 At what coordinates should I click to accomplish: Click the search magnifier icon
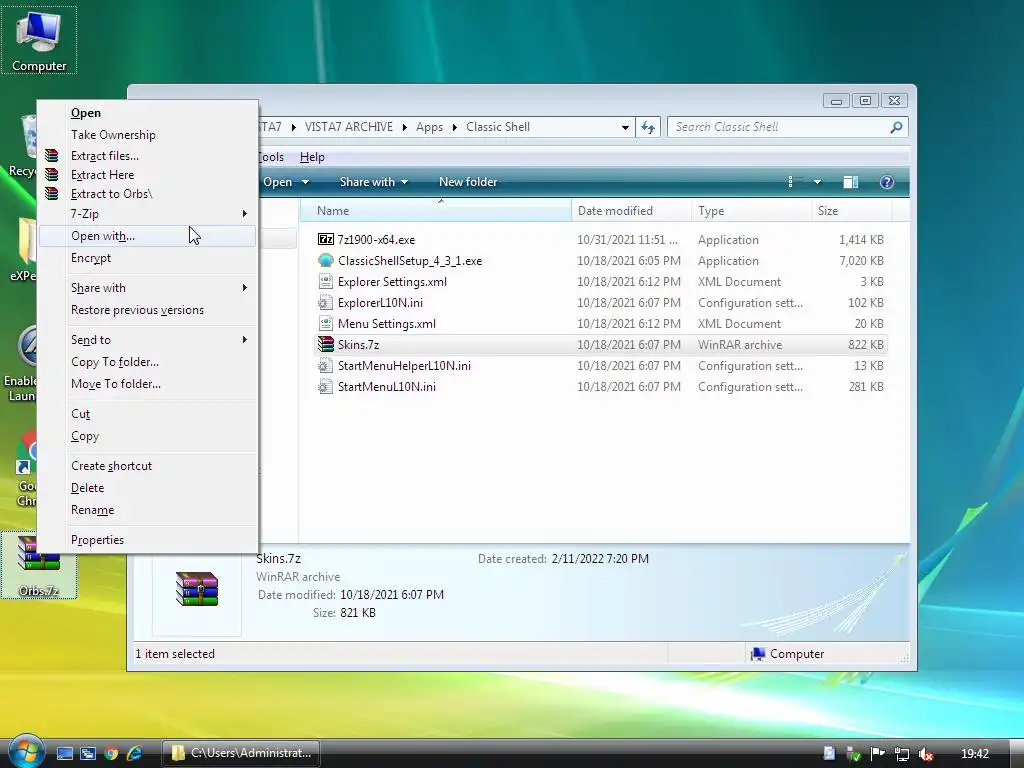coord(896,127)
